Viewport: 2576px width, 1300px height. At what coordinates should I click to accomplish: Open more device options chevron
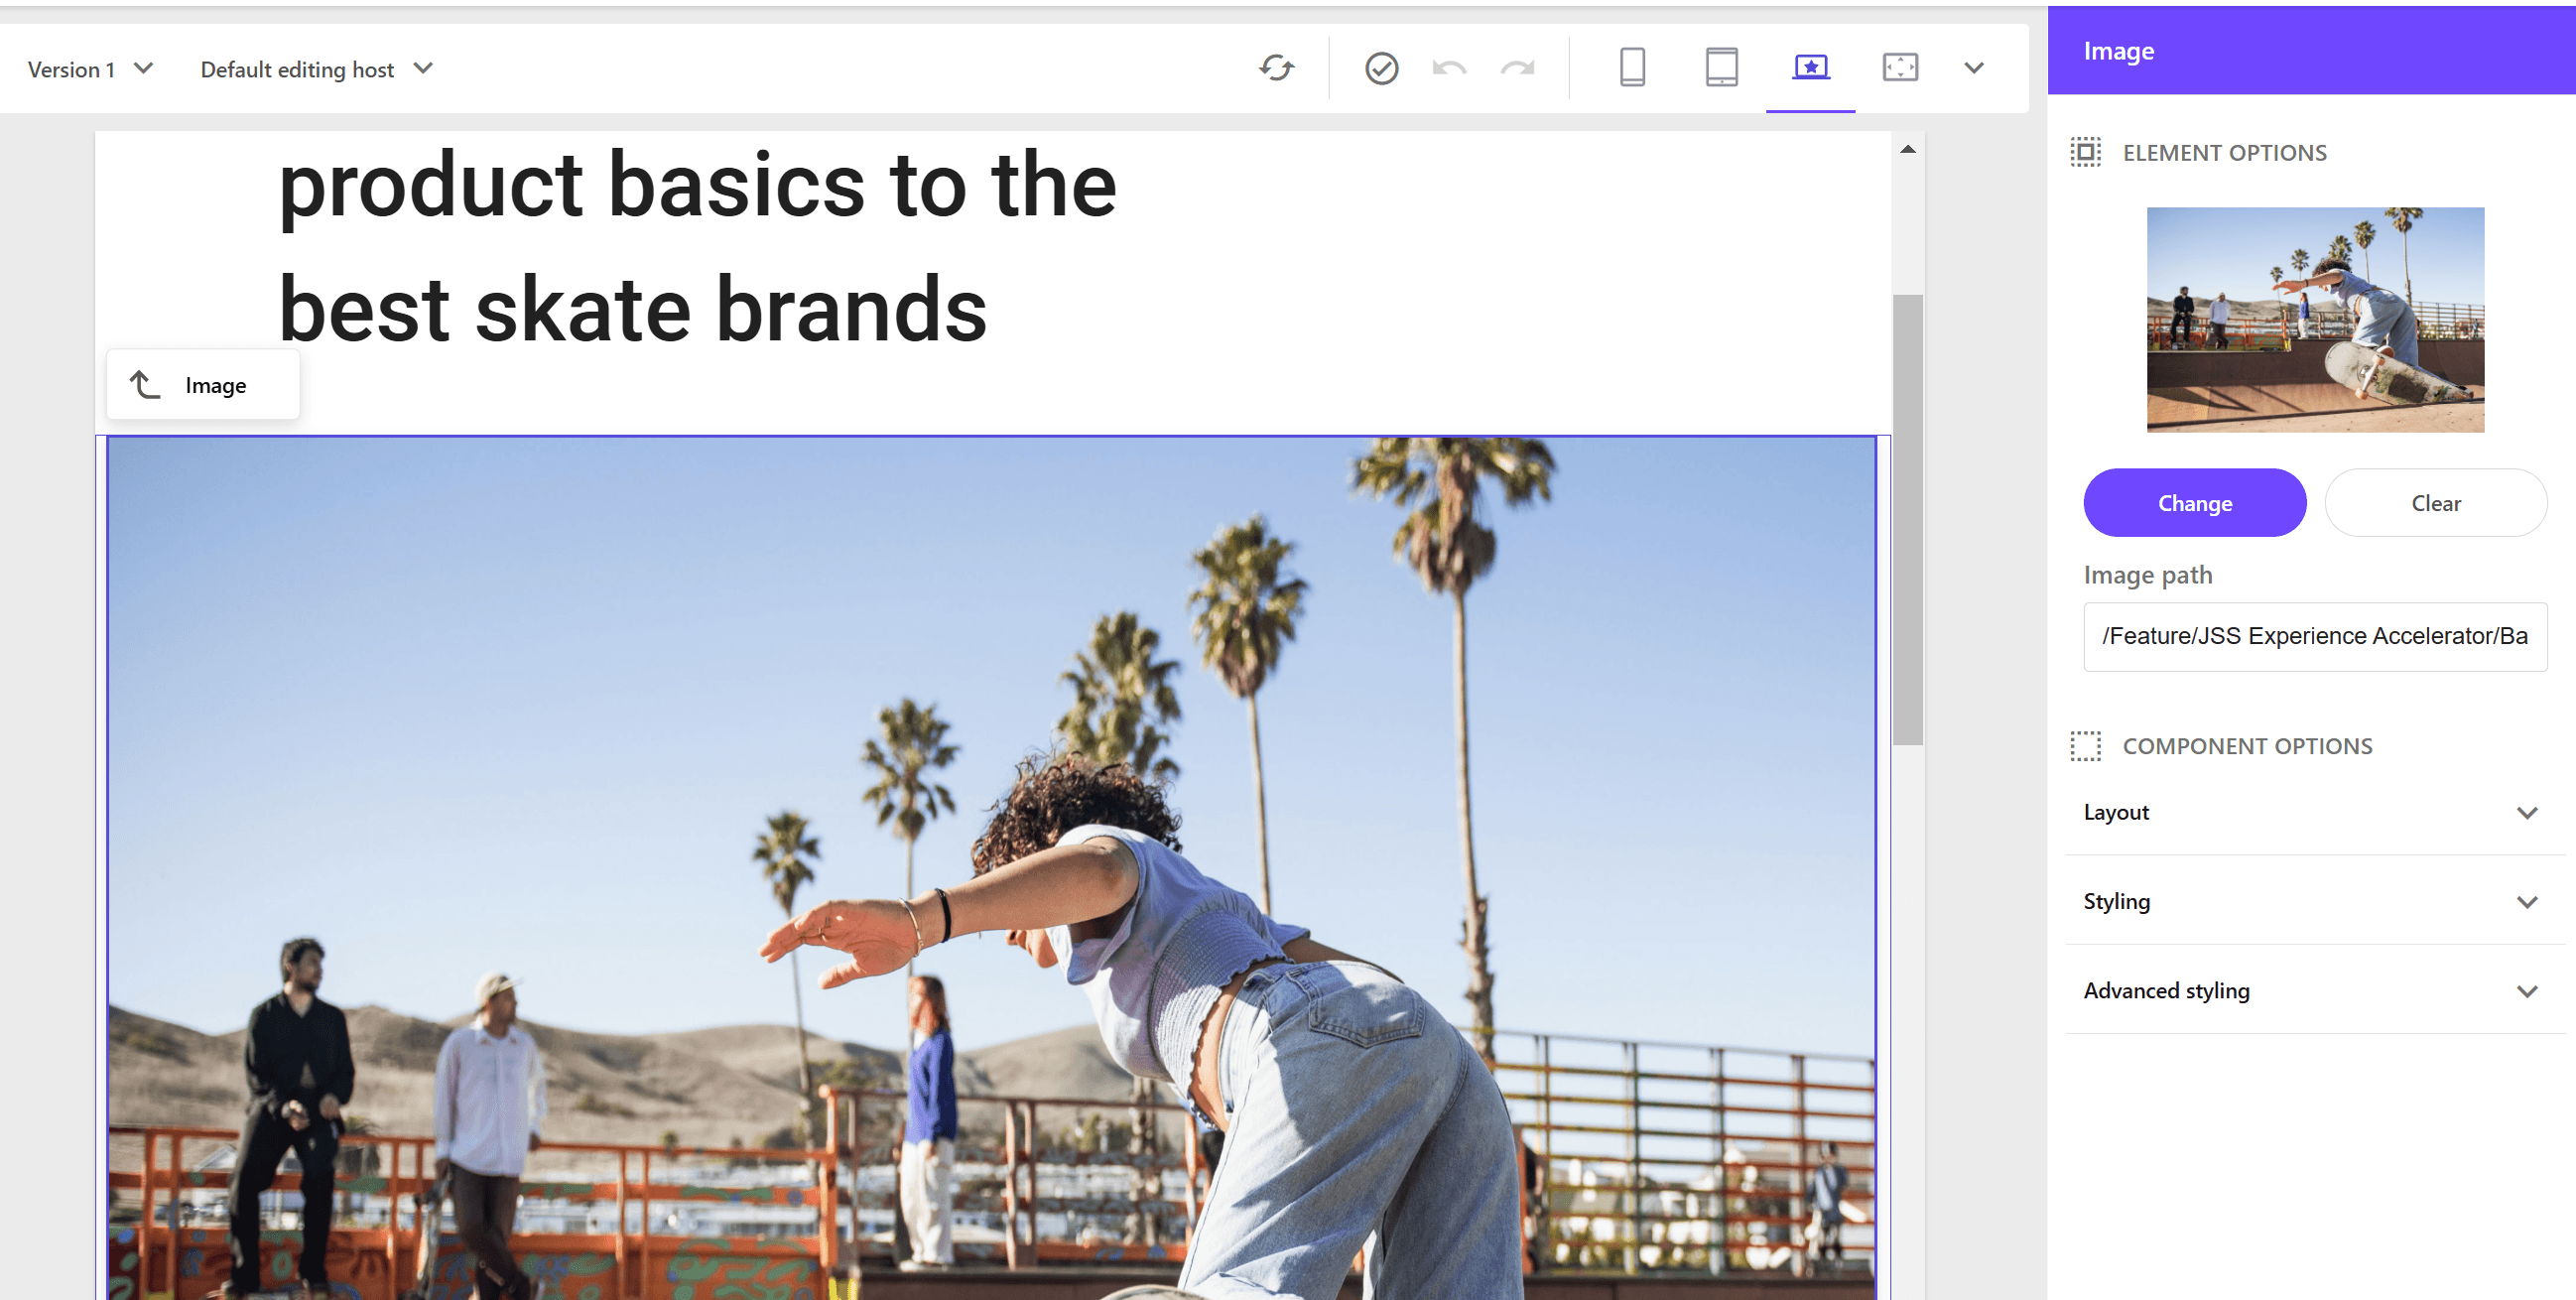click(1973, 68)
